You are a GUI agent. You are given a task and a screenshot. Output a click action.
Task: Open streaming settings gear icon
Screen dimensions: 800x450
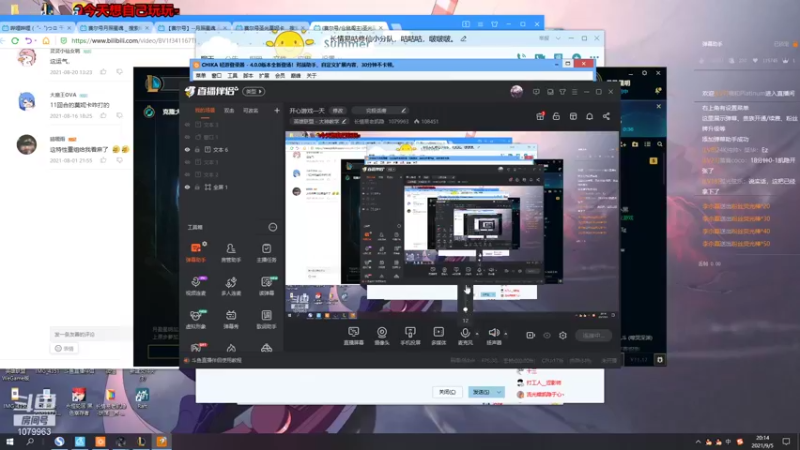(563, 335)
